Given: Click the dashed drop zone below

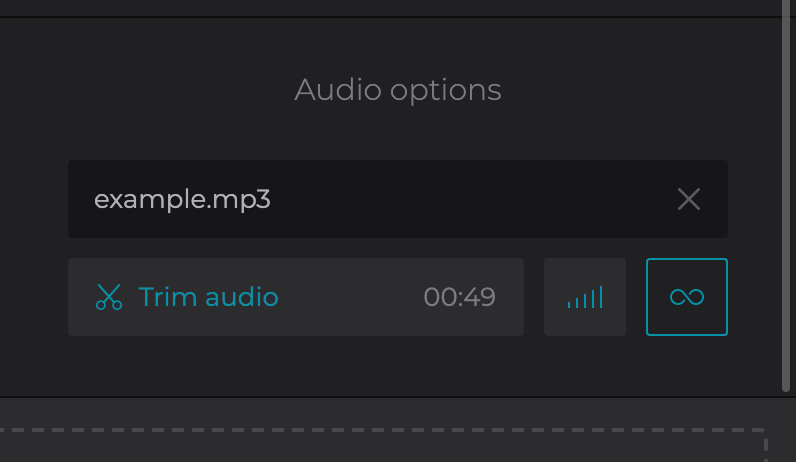Looking at the screenshot, I should (380, 446).
